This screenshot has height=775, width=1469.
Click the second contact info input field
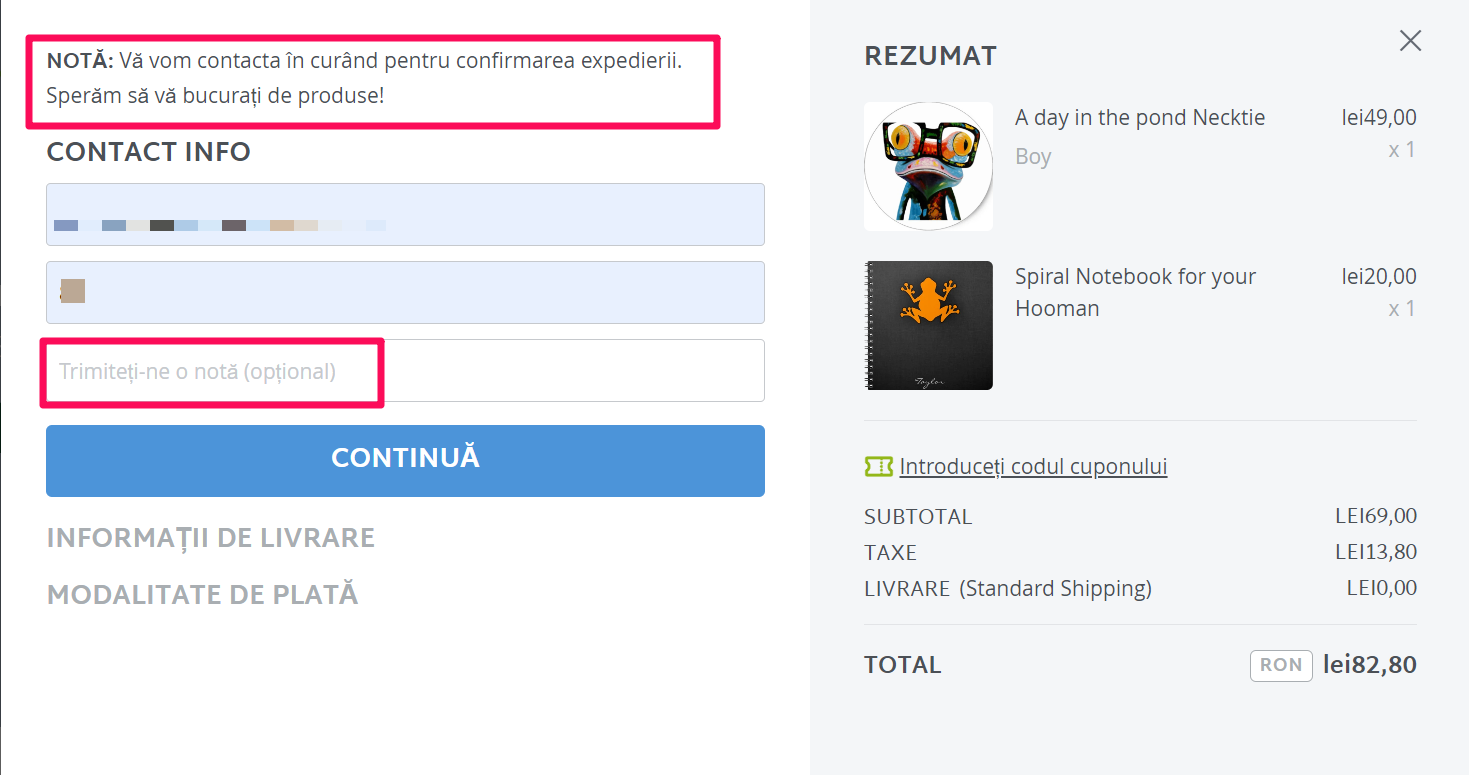(405, 292)
